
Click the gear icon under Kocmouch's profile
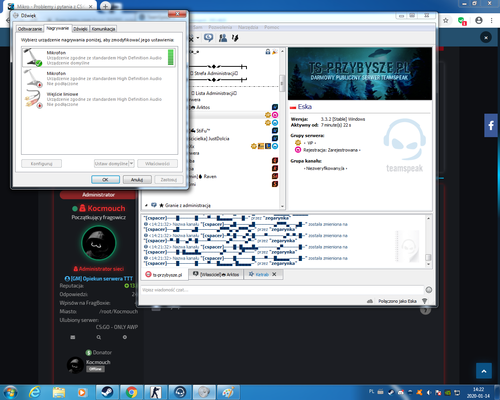click(125, 337)
